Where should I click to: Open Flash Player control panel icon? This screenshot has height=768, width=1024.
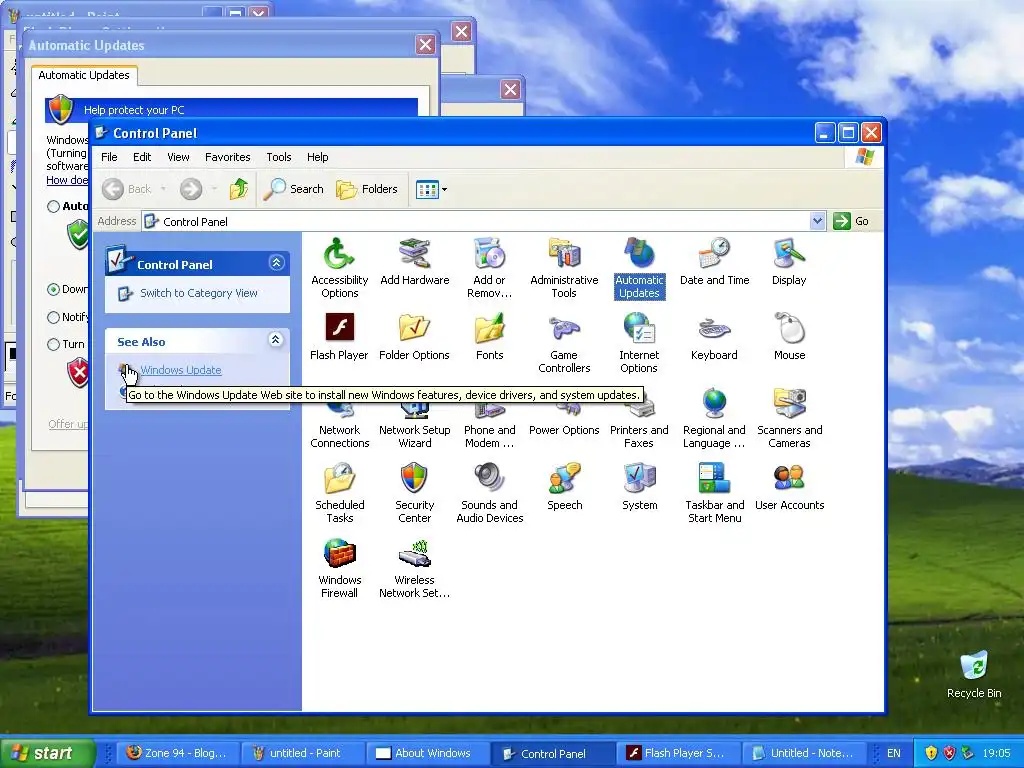[x=339, y=328]
